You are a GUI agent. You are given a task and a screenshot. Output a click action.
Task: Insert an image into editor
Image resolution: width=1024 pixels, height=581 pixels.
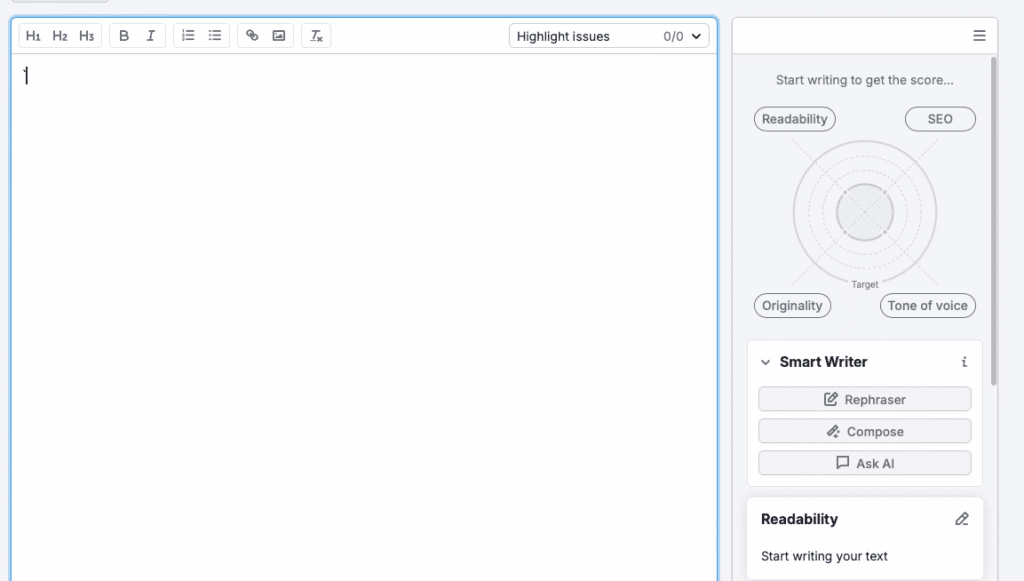point(279,36)
